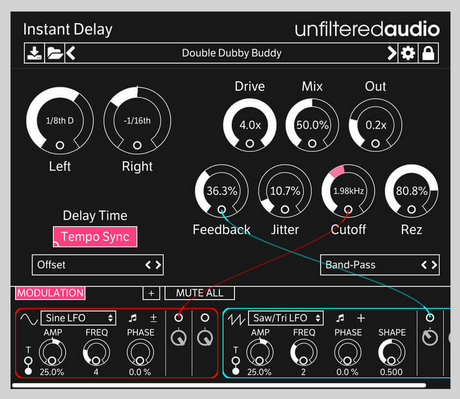This screenshot has height=399, width=460.
Task: Click the Out knob showing 0.2x
Action: pyautogui.click(x=375, y=125)
